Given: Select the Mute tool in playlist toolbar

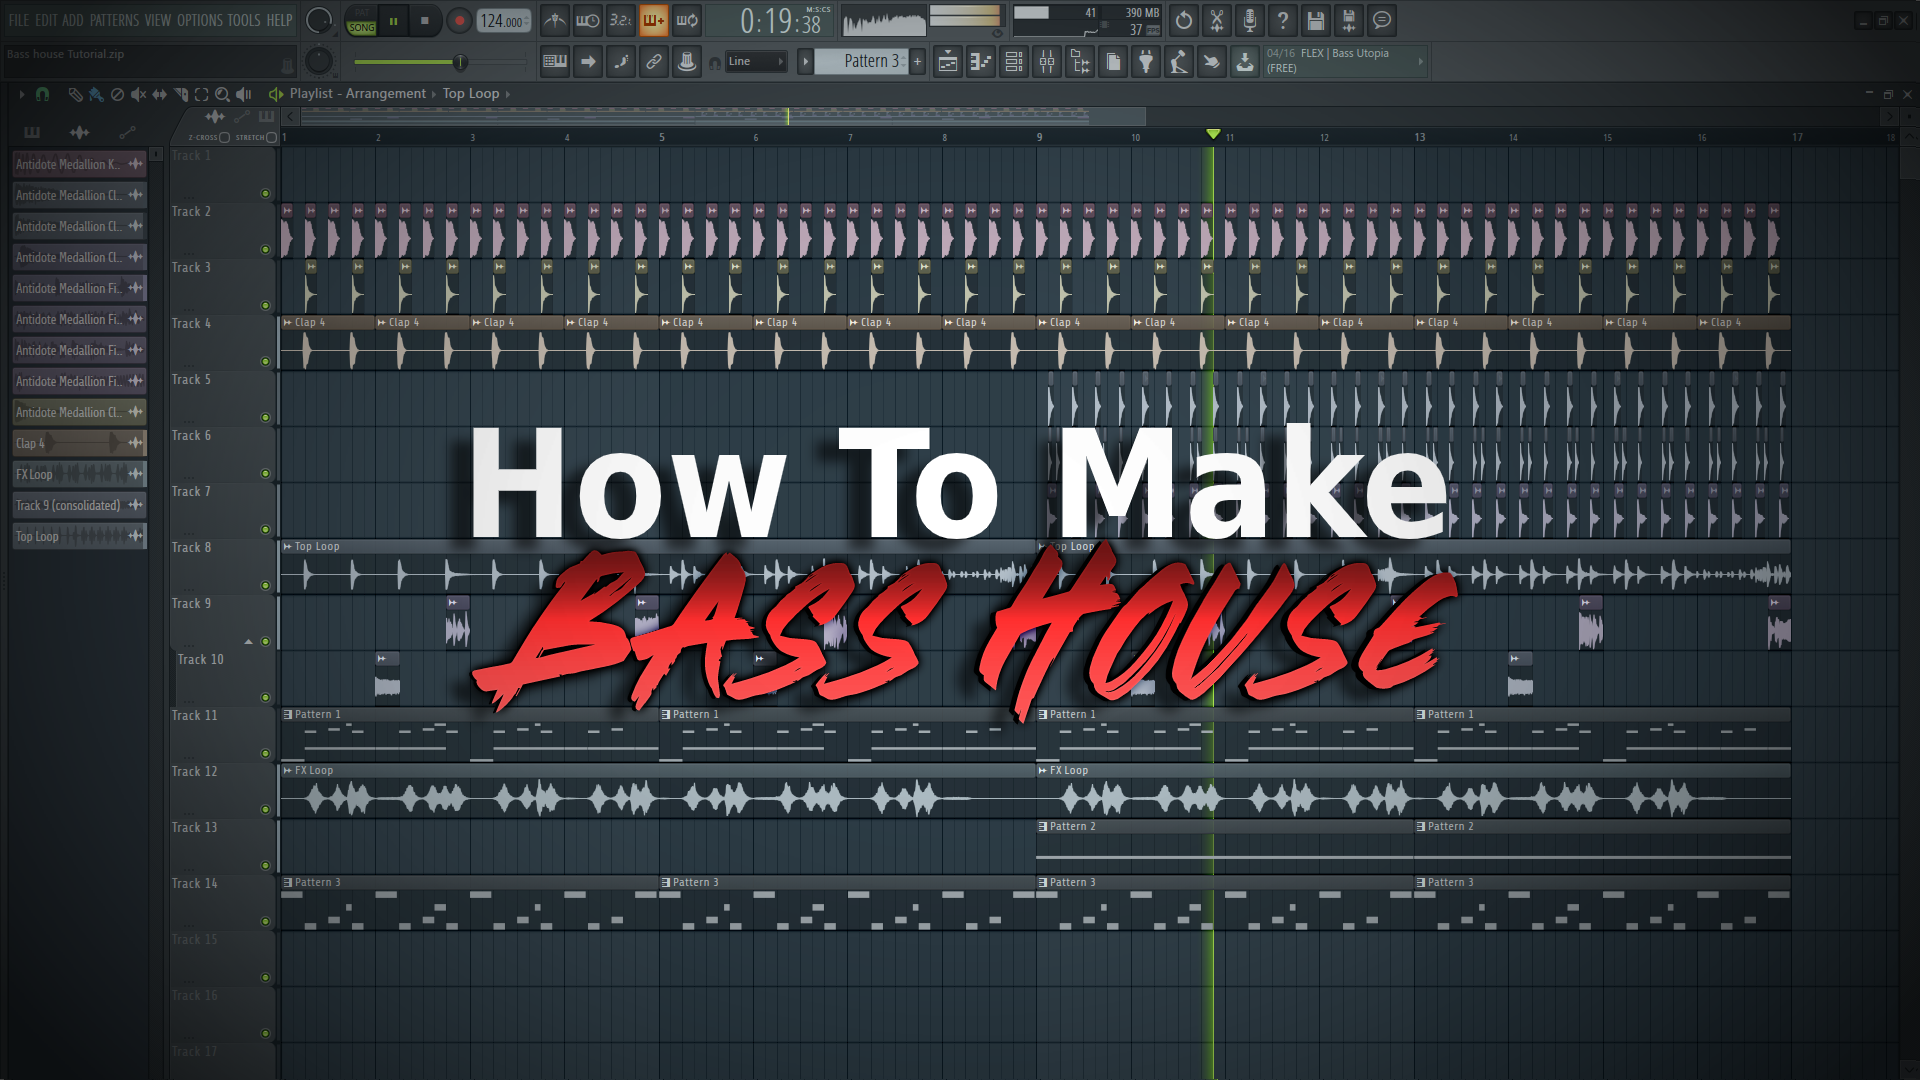Looking at the screenshot, I should [138, 95].
